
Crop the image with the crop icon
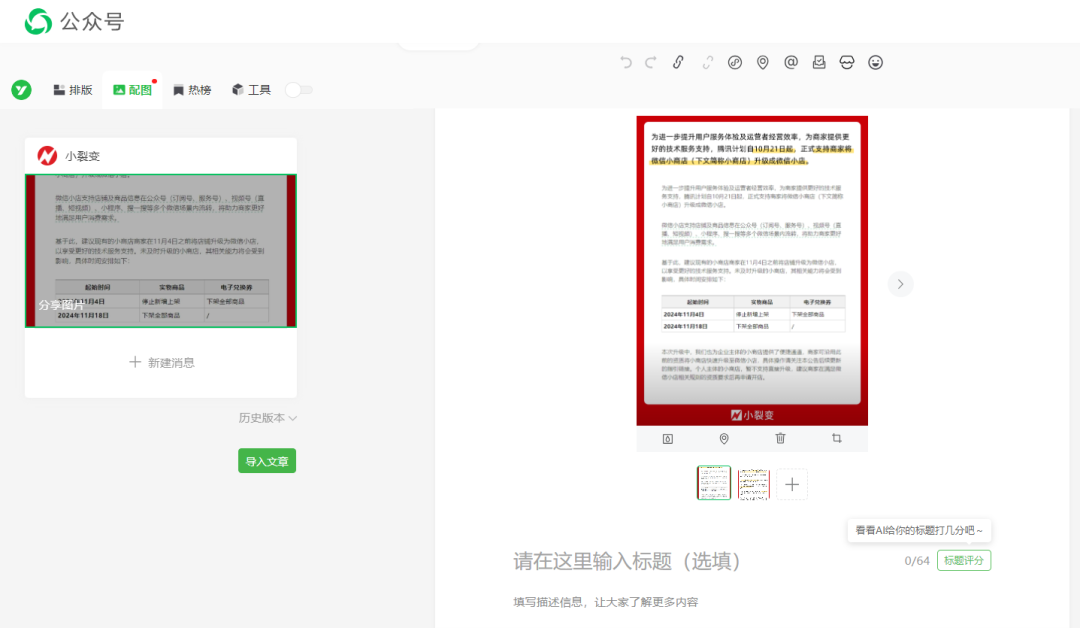tap(836, 438)
